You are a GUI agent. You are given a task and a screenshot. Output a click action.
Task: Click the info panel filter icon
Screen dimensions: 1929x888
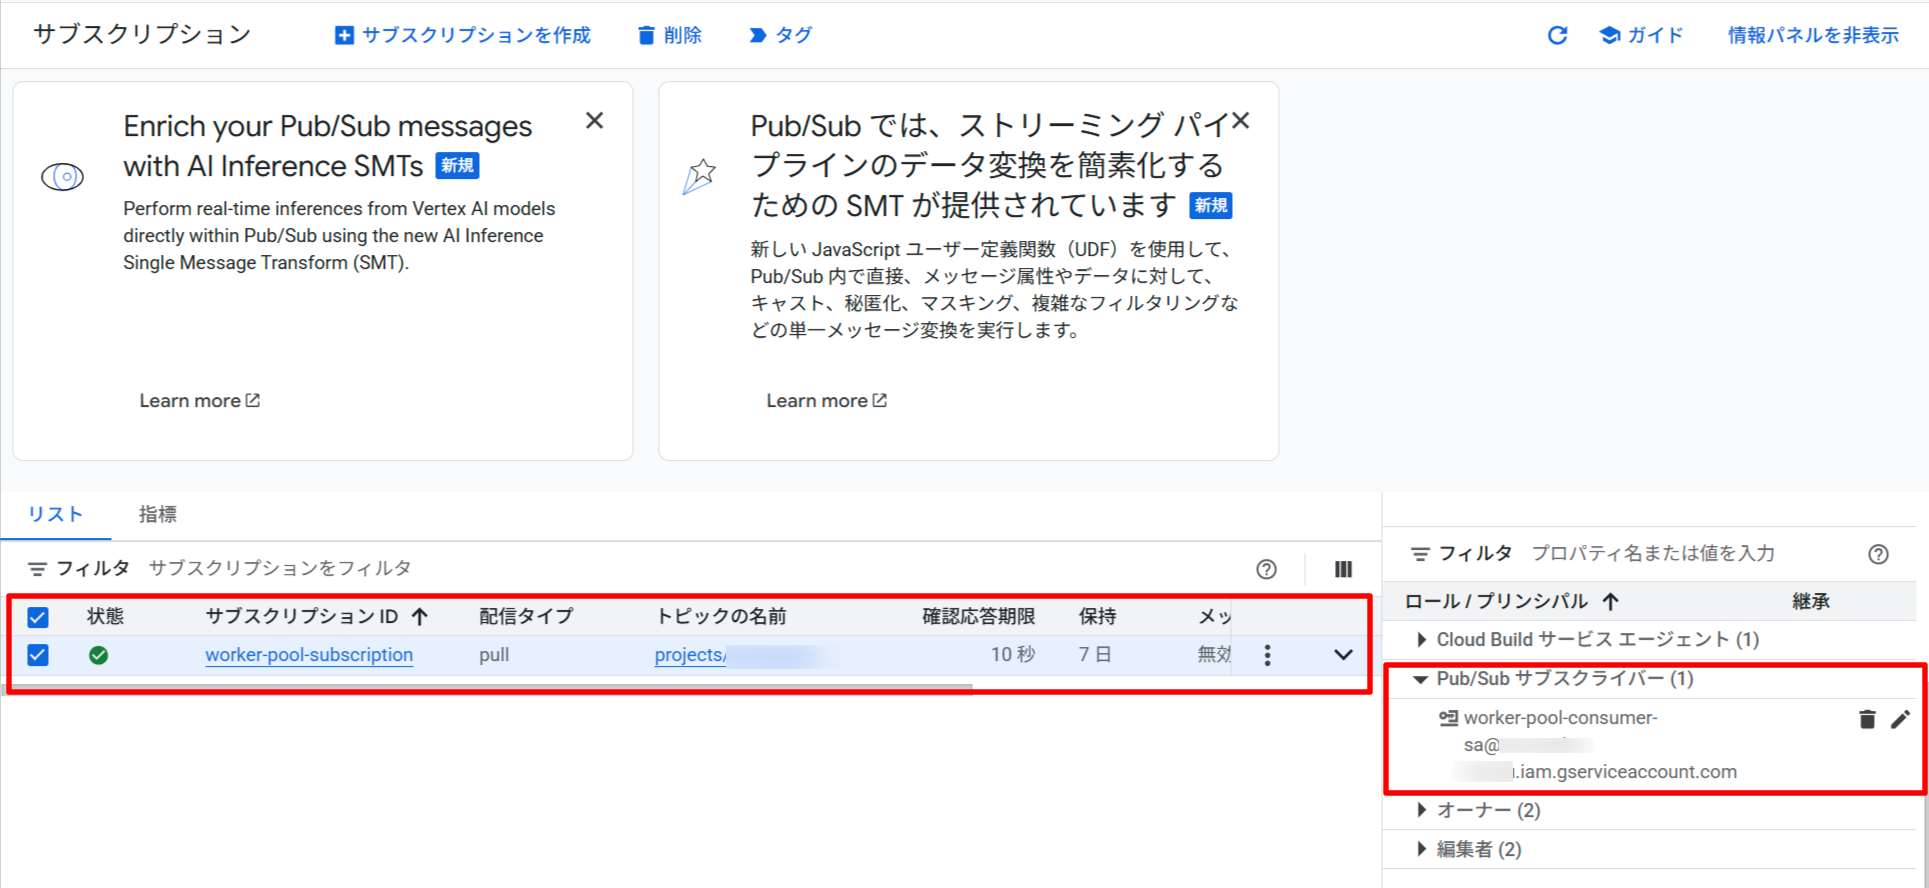point(1419,554)
